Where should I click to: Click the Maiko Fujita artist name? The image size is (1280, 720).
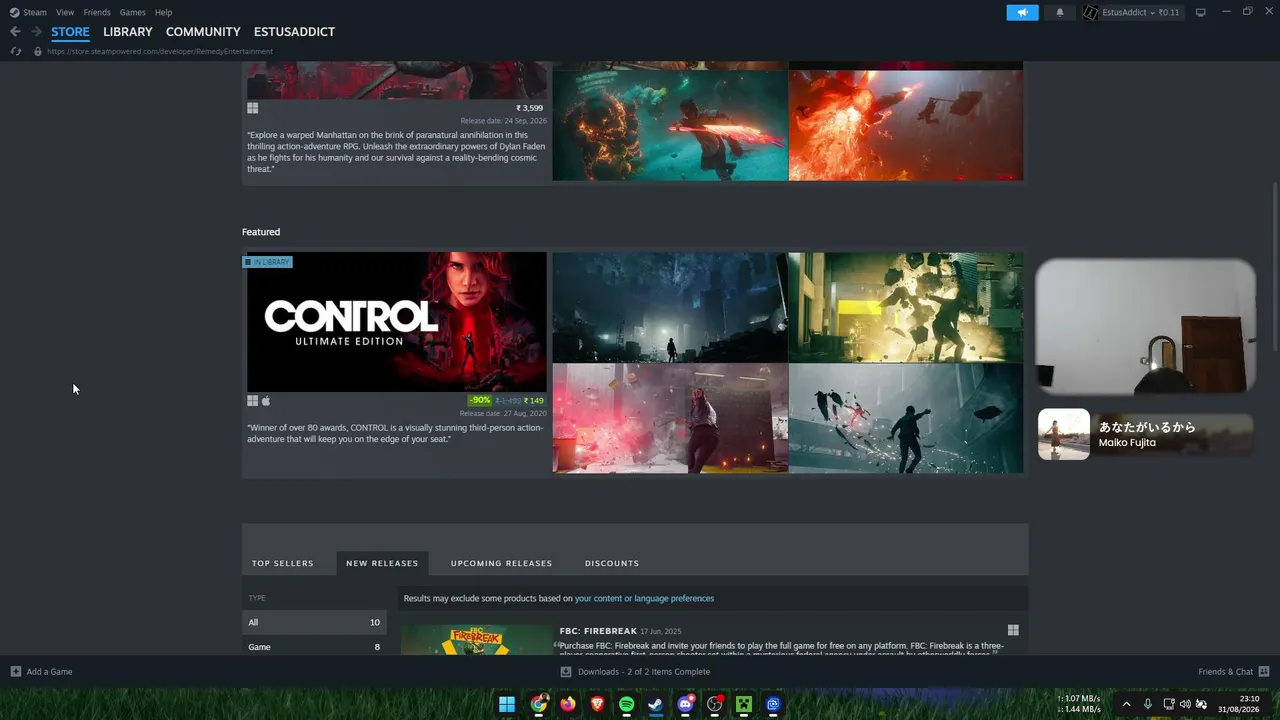1127,442
